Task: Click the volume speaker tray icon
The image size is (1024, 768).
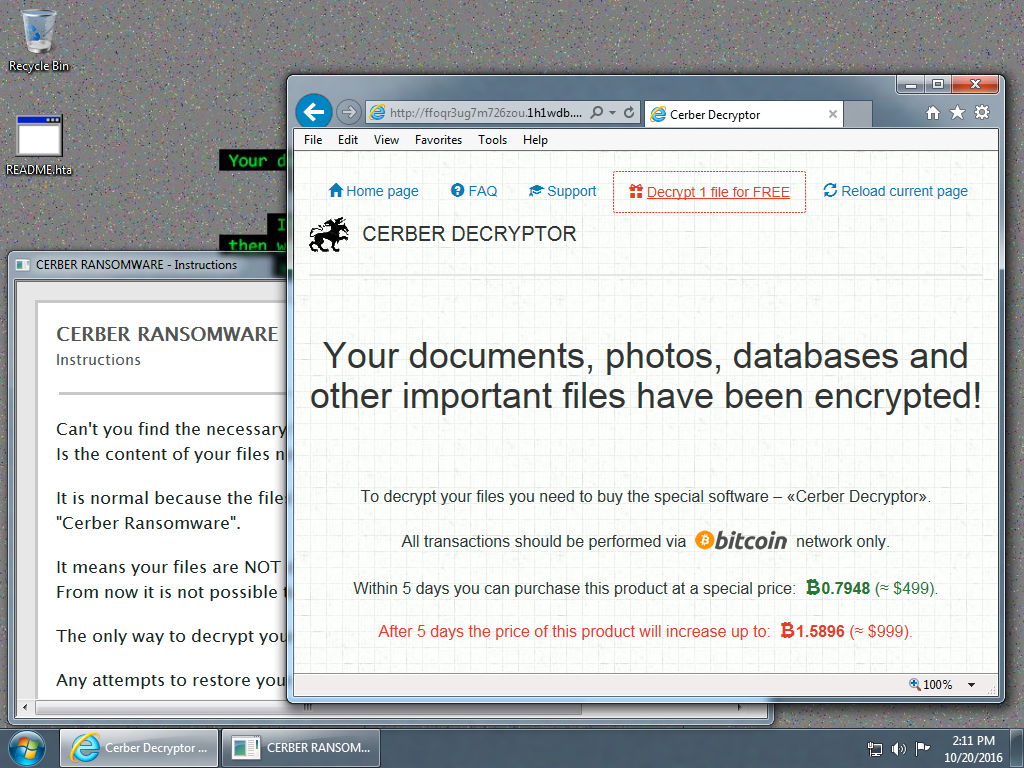Action: click(899, 749)
